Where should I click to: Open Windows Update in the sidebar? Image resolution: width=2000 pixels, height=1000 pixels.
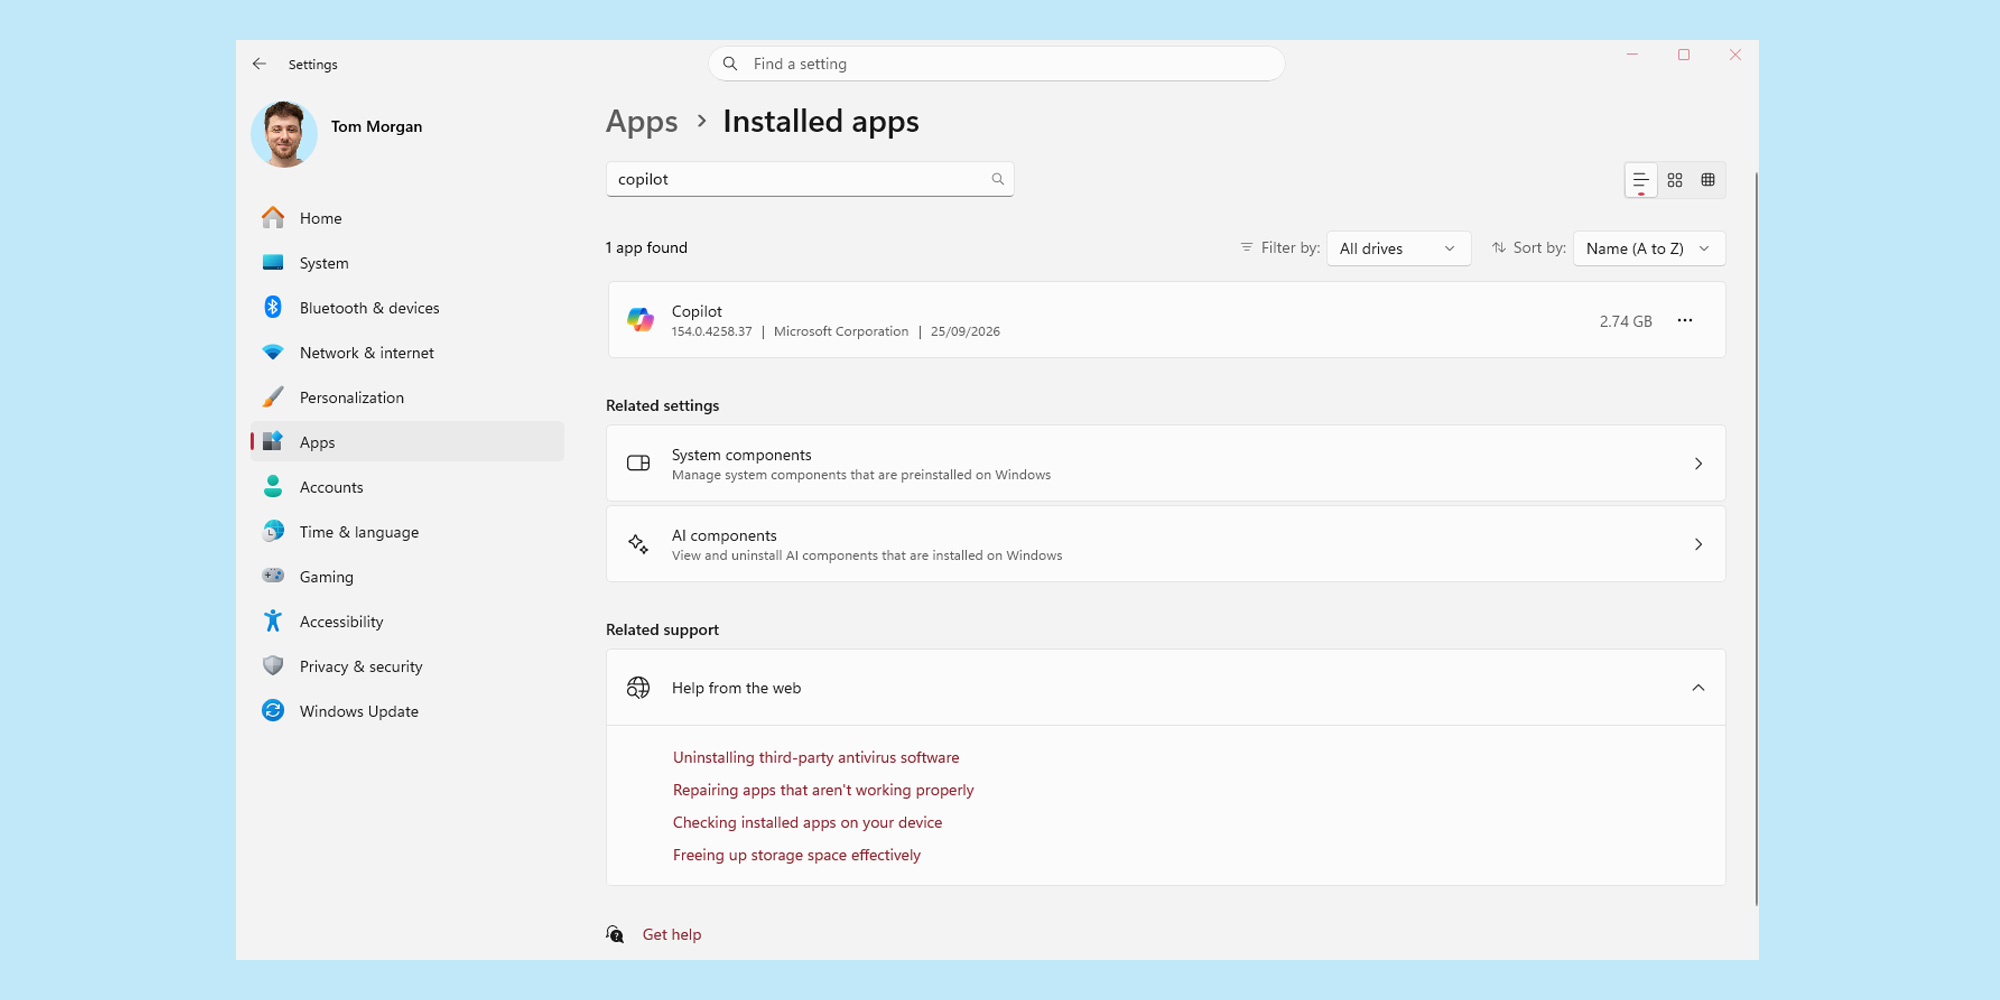(407, 711)
